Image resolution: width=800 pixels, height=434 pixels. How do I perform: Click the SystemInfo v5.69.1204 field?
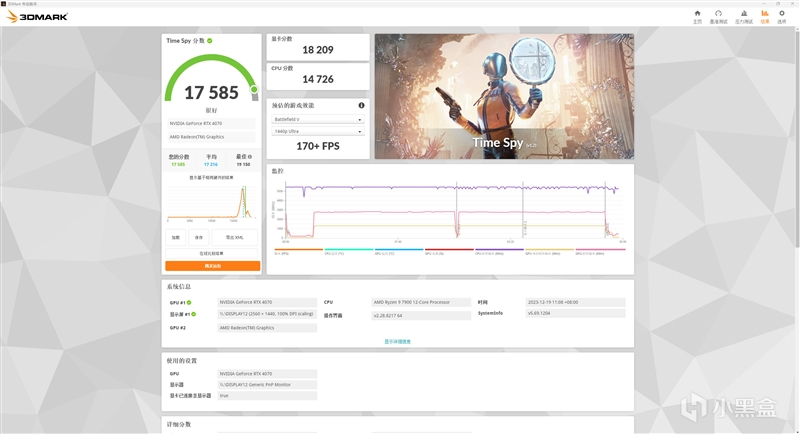[x=576, y=313]
